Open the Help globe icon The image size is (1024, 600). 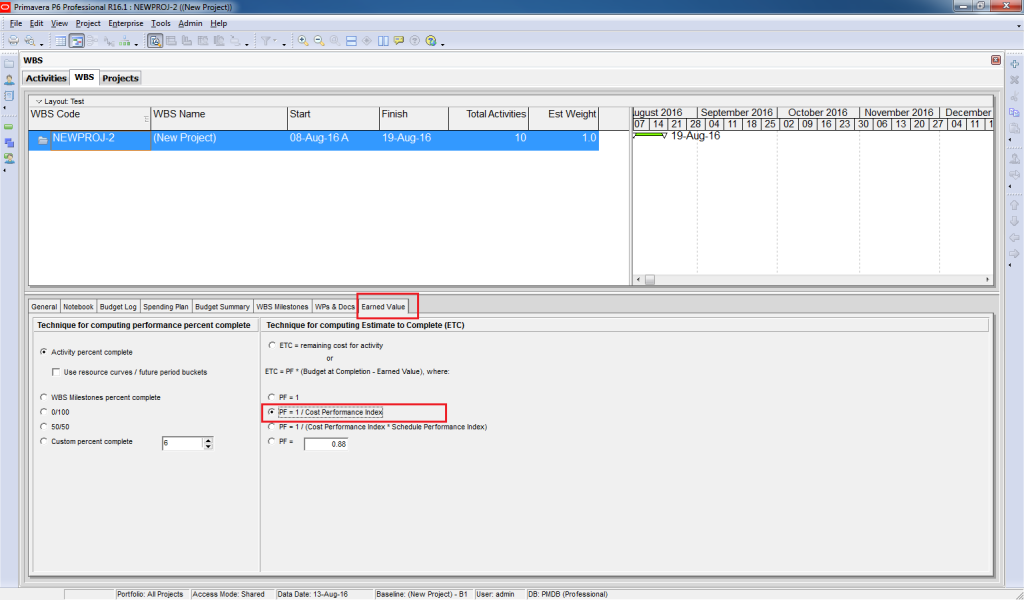[430, 40]
